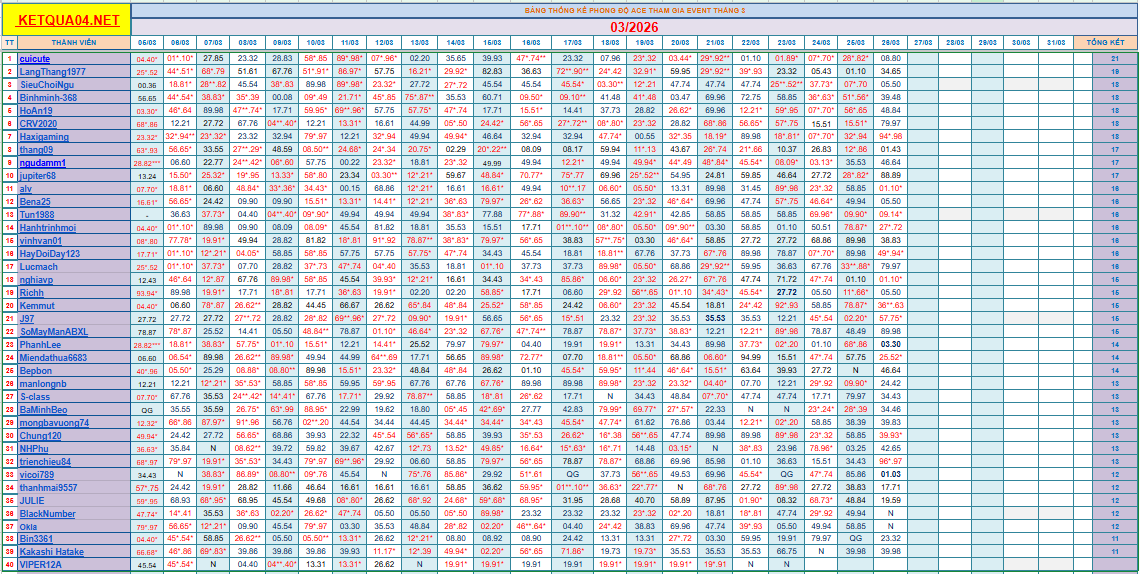Select the 31/03 date column header
1140x574 pixels.
point(1055,44)
